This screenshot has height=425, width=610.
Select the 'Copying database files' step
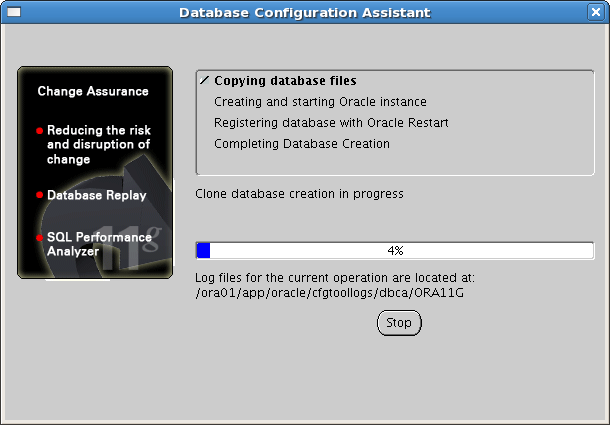[285, 81]
